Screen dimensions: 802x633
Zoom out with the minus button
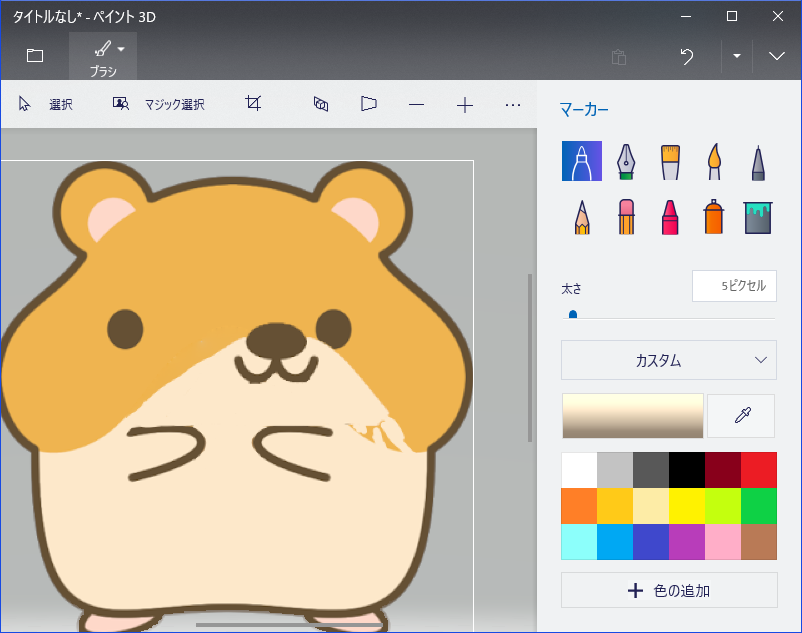click(416, 105)
